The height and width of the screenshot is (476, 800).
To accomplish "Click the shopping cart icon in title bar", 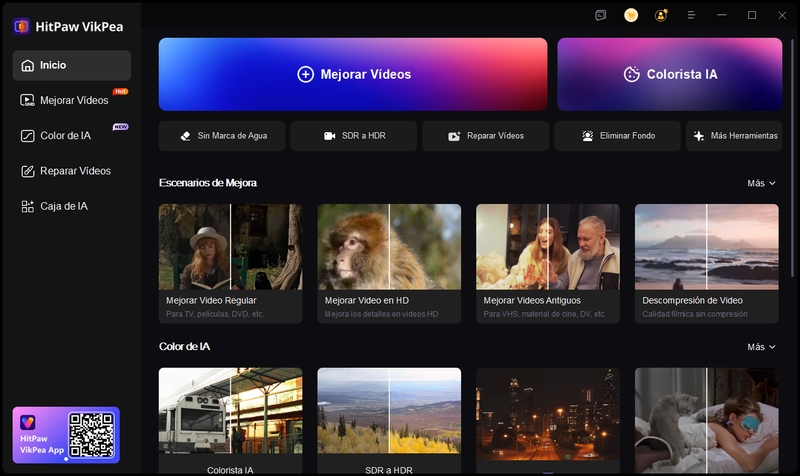I will pyautogui.click(x=631, y=15).
